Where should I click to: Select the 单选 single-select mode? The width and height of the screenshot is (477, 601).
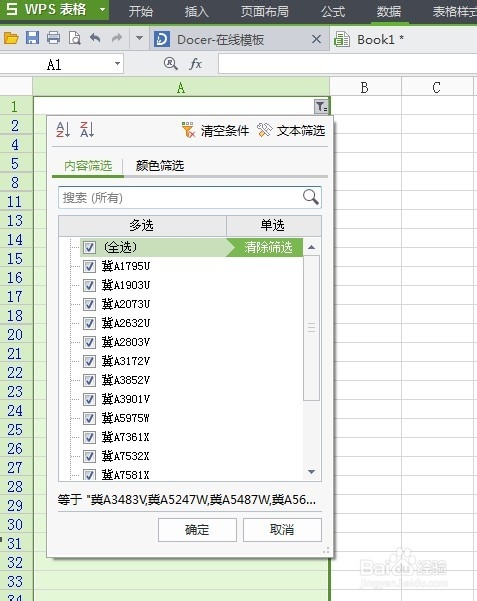273,225
